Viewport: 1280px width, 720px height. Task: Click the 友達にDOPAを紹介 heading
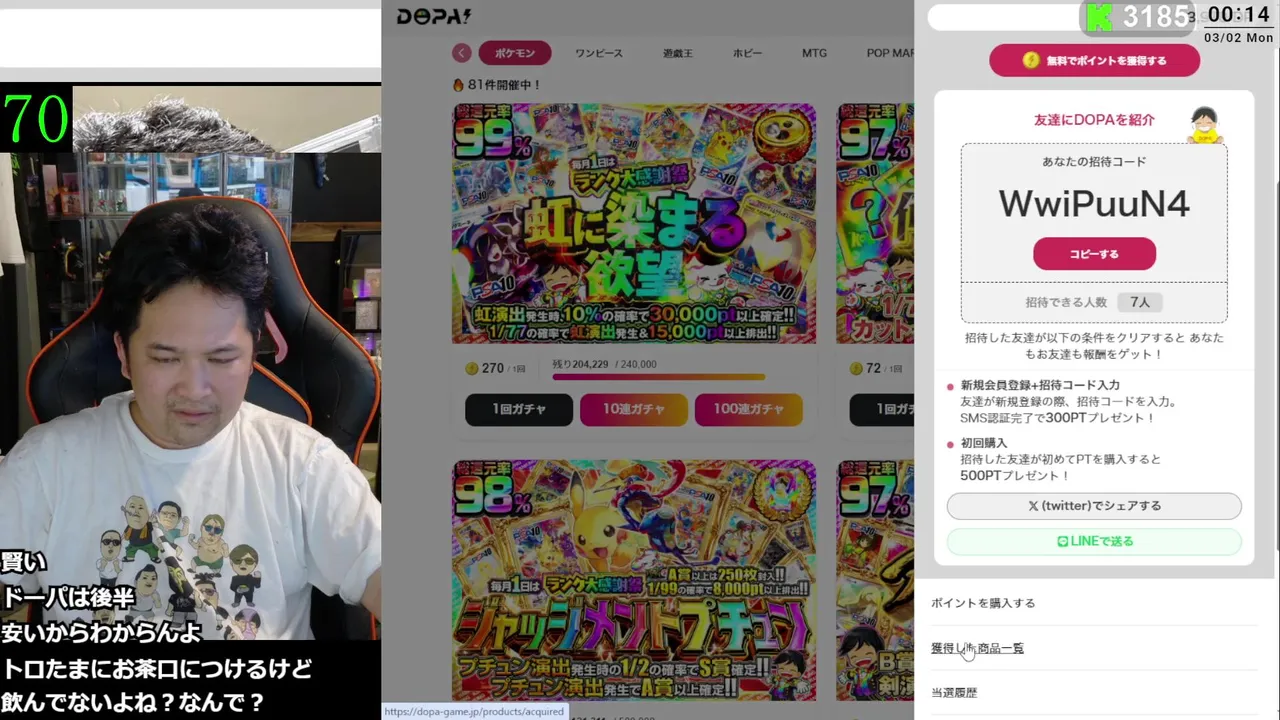coord(1094,120)
